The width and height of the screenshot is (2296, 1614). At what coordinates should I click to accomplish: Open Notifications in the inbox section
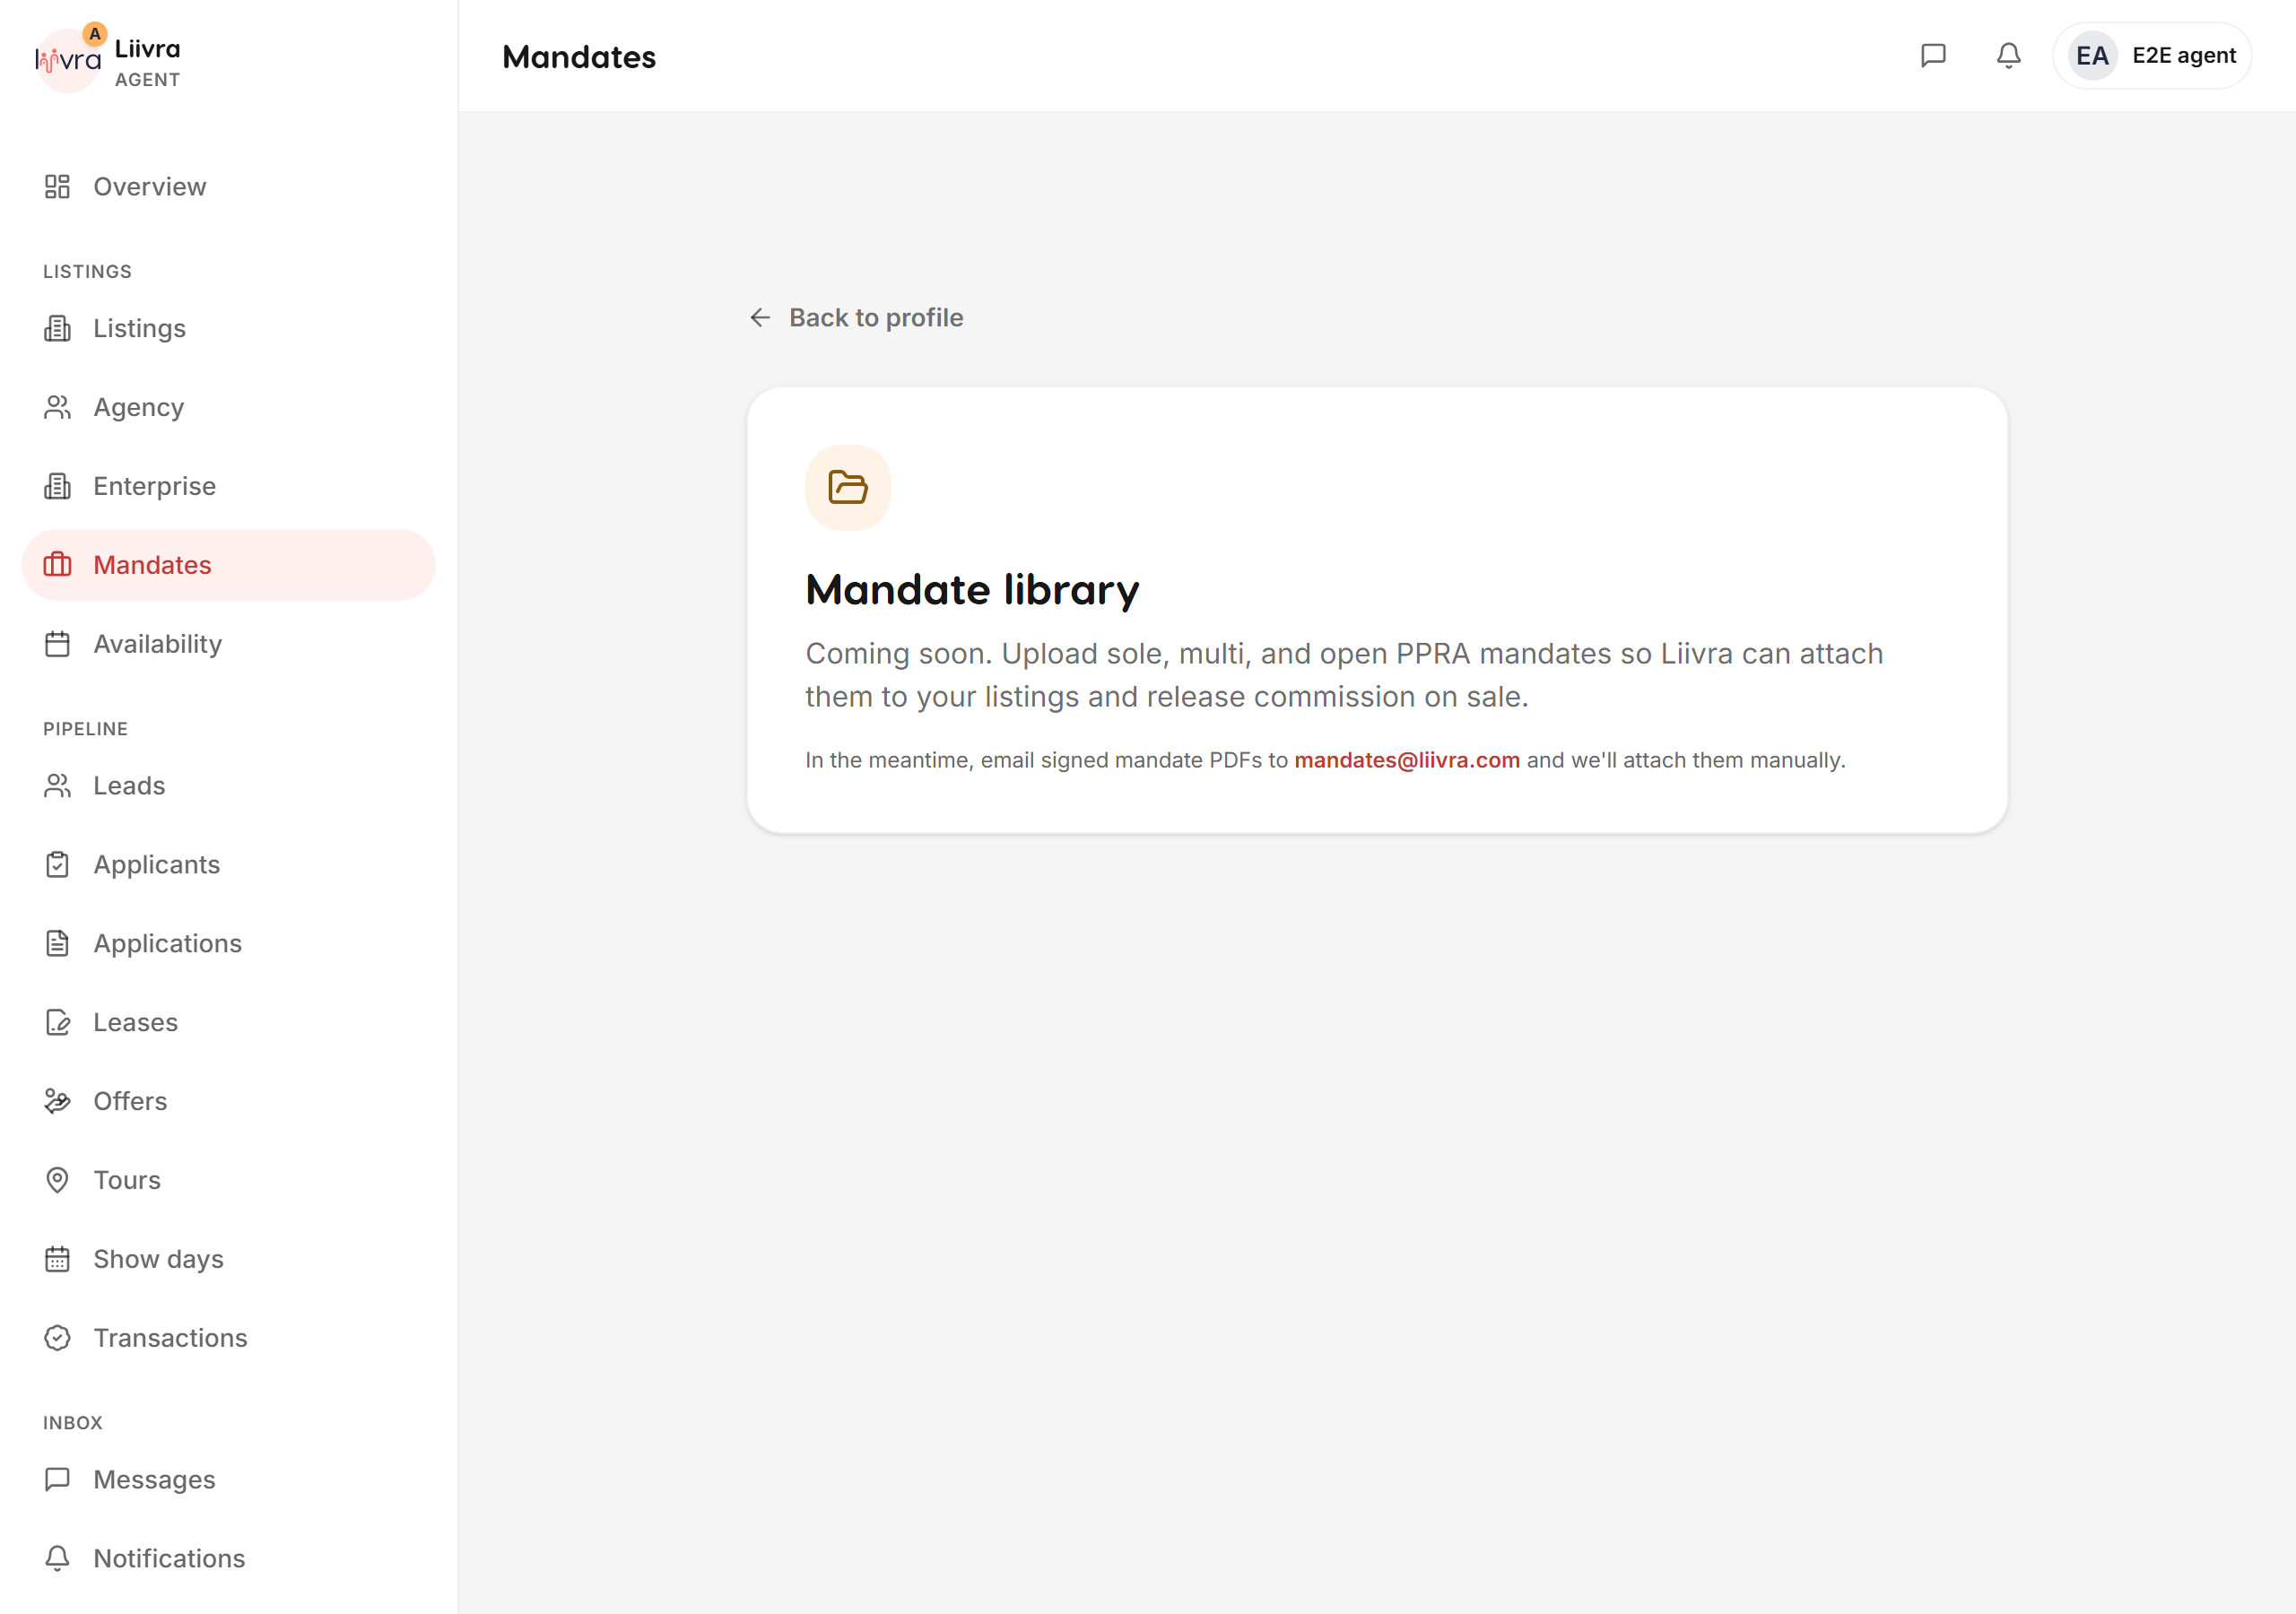click(229, 1558)
